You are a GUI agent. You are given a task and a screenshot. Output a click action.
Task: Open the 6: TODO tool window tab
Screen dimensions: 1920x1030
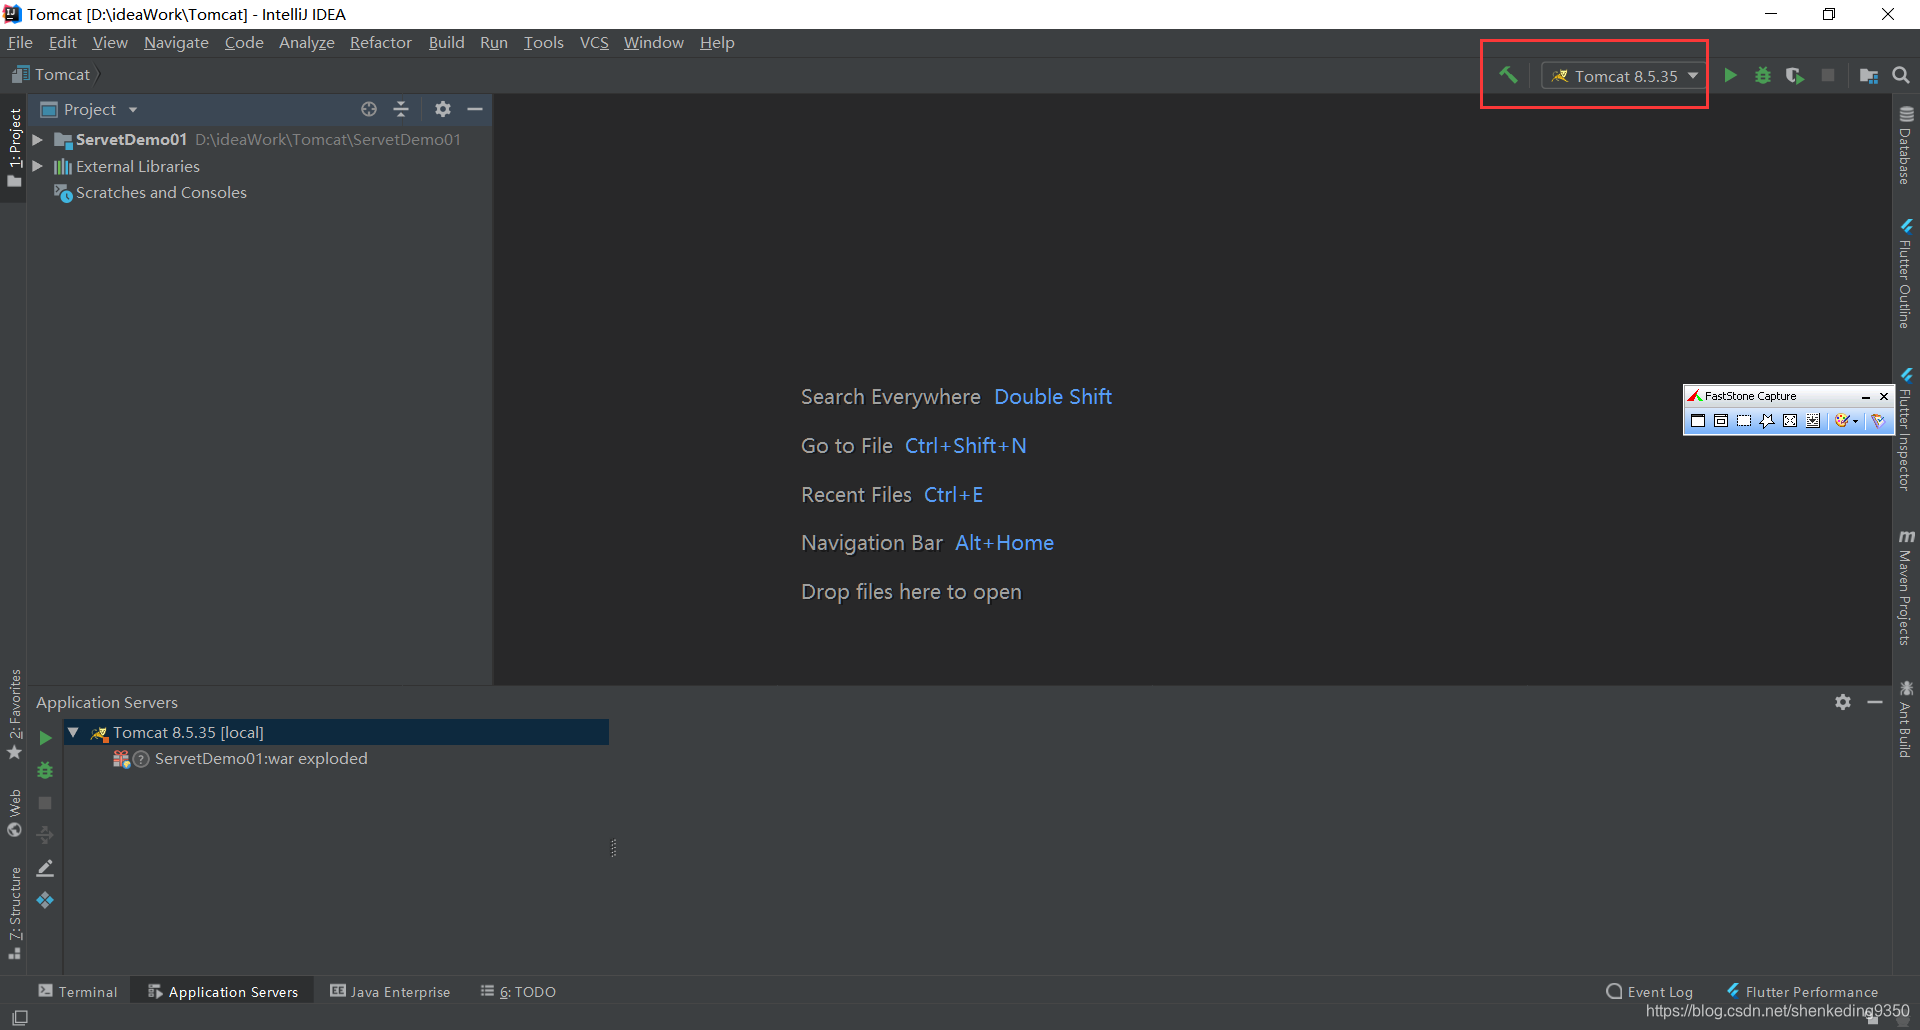tap(518, 991)
